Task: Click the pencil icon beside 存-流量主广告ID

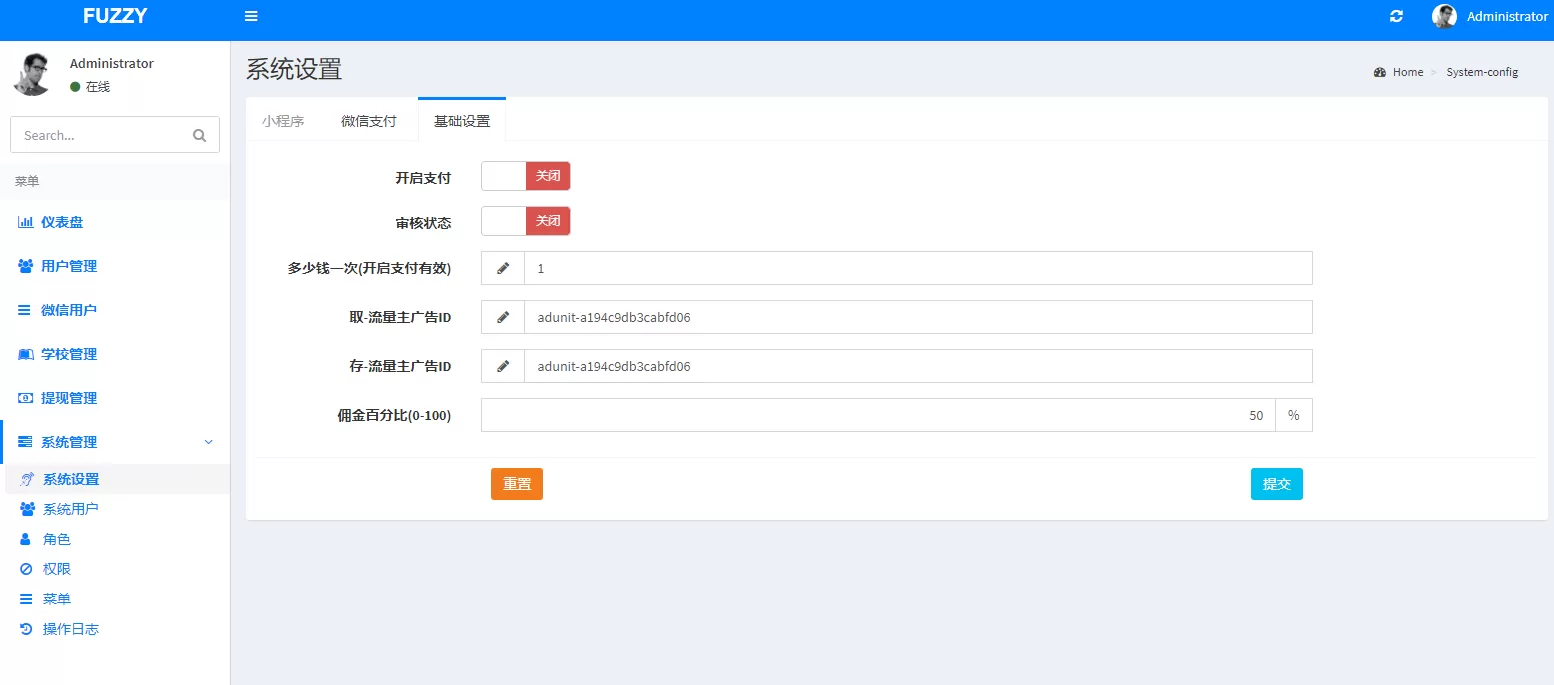Action: coord(503,366)
